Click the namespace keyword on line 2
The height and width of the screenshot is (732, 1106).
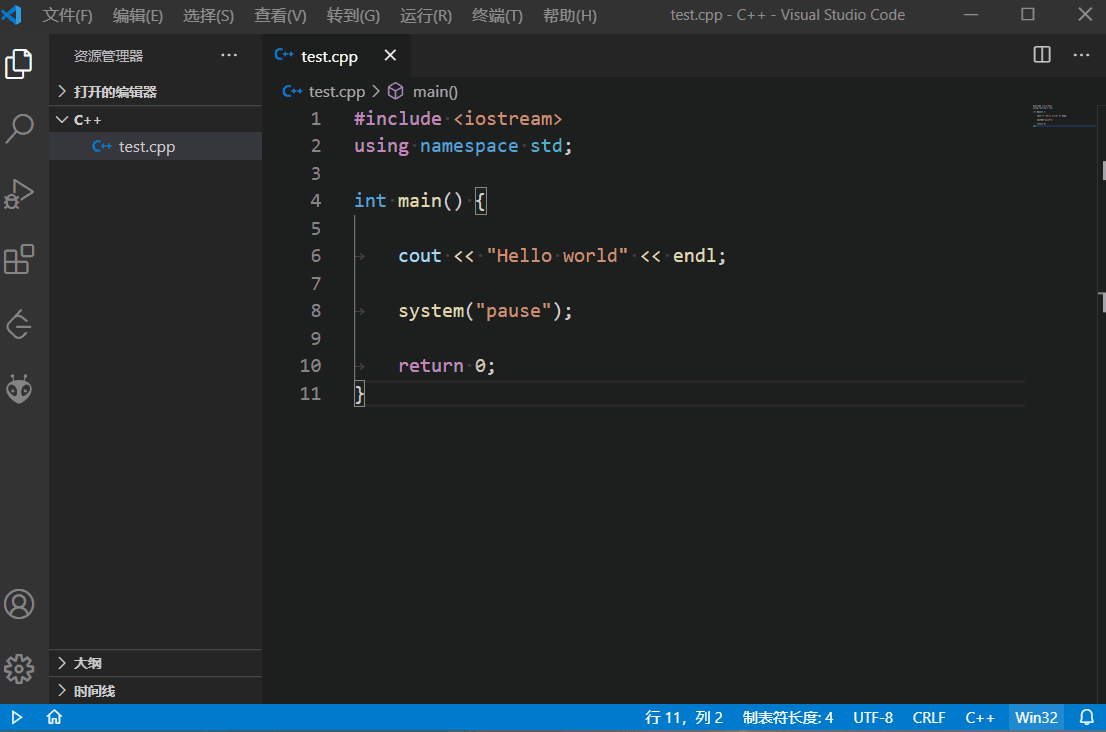click(469, 146)
